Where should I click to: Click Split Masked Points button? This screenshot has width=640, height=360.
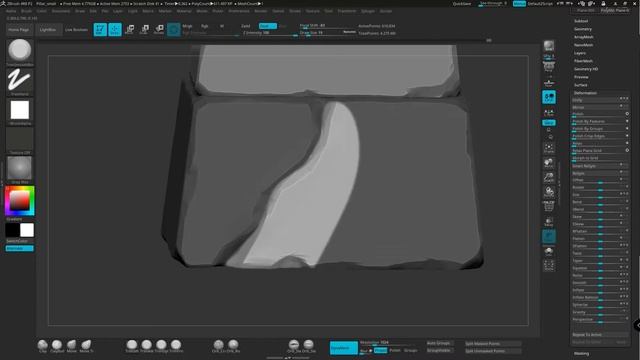pyautogui.click(x=493, y=344)
